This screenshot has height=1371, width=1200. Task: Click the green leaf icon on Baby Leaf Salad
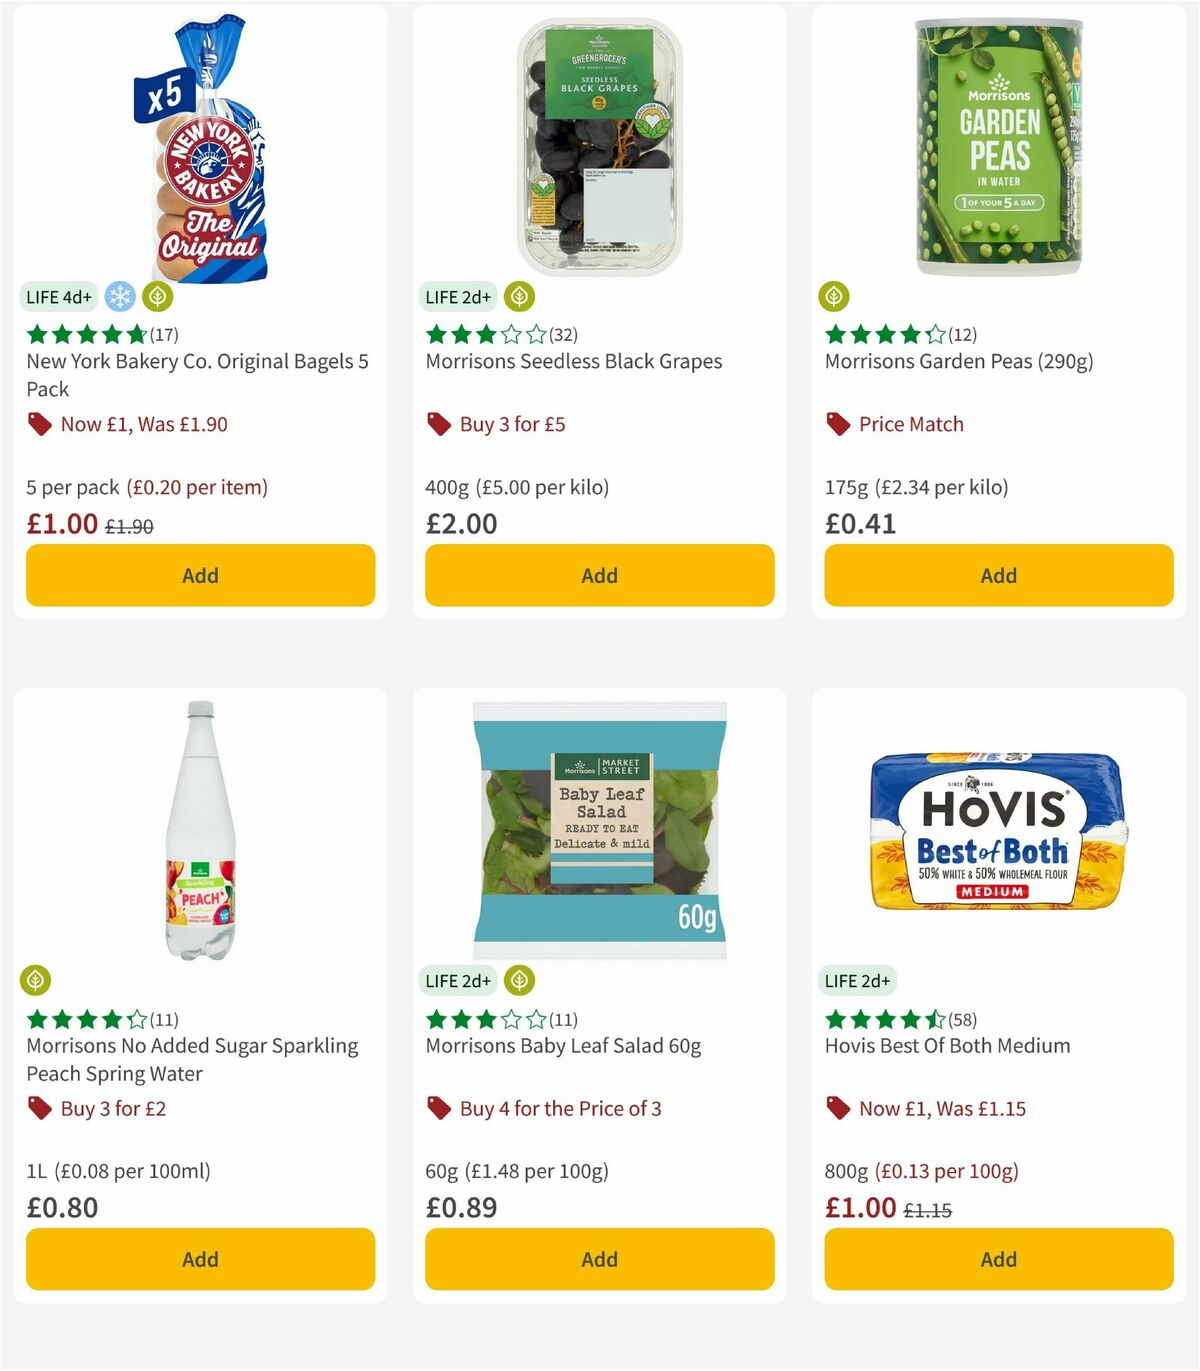point(518,980)
